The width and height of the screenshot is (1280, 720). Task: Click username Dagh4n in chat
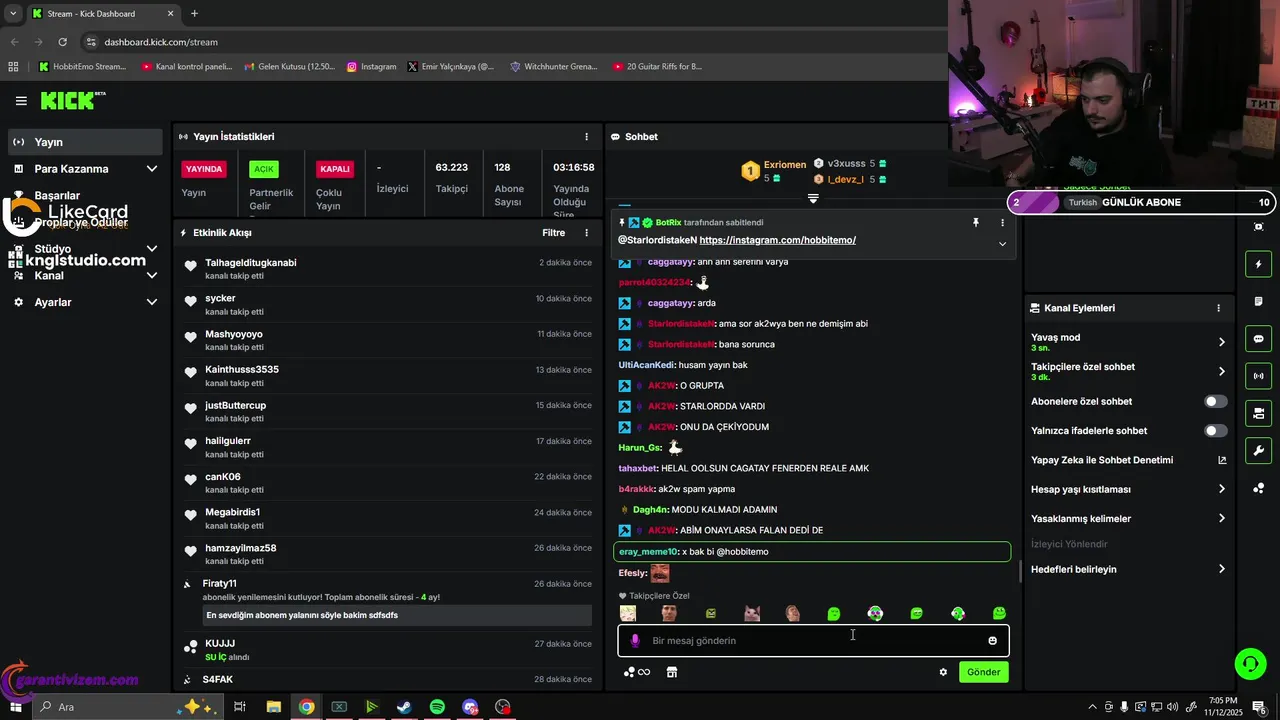click(649, 510)
